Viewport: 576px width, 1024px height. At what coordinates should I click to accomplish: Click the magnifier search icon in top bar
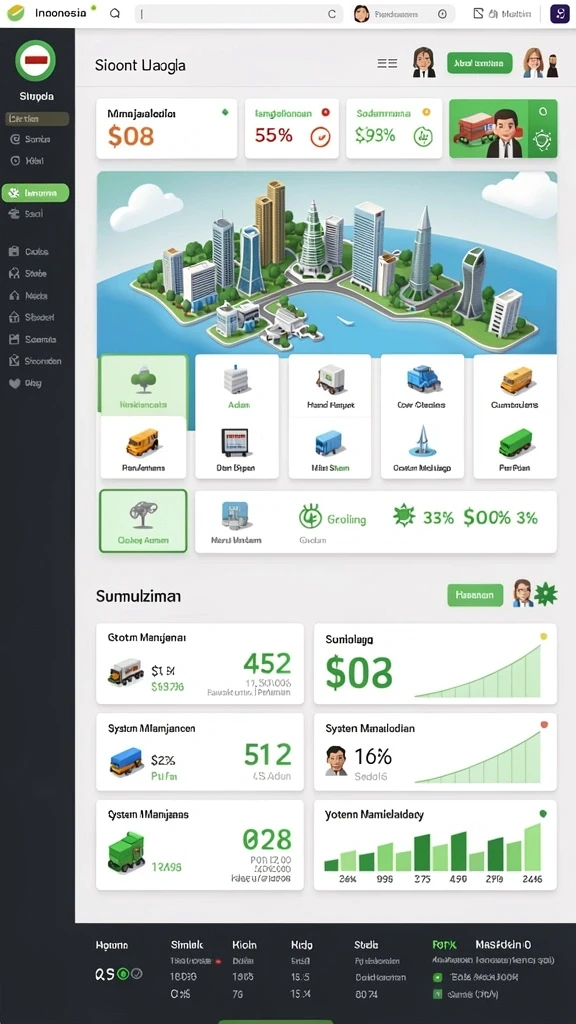[x=115, y=13]
